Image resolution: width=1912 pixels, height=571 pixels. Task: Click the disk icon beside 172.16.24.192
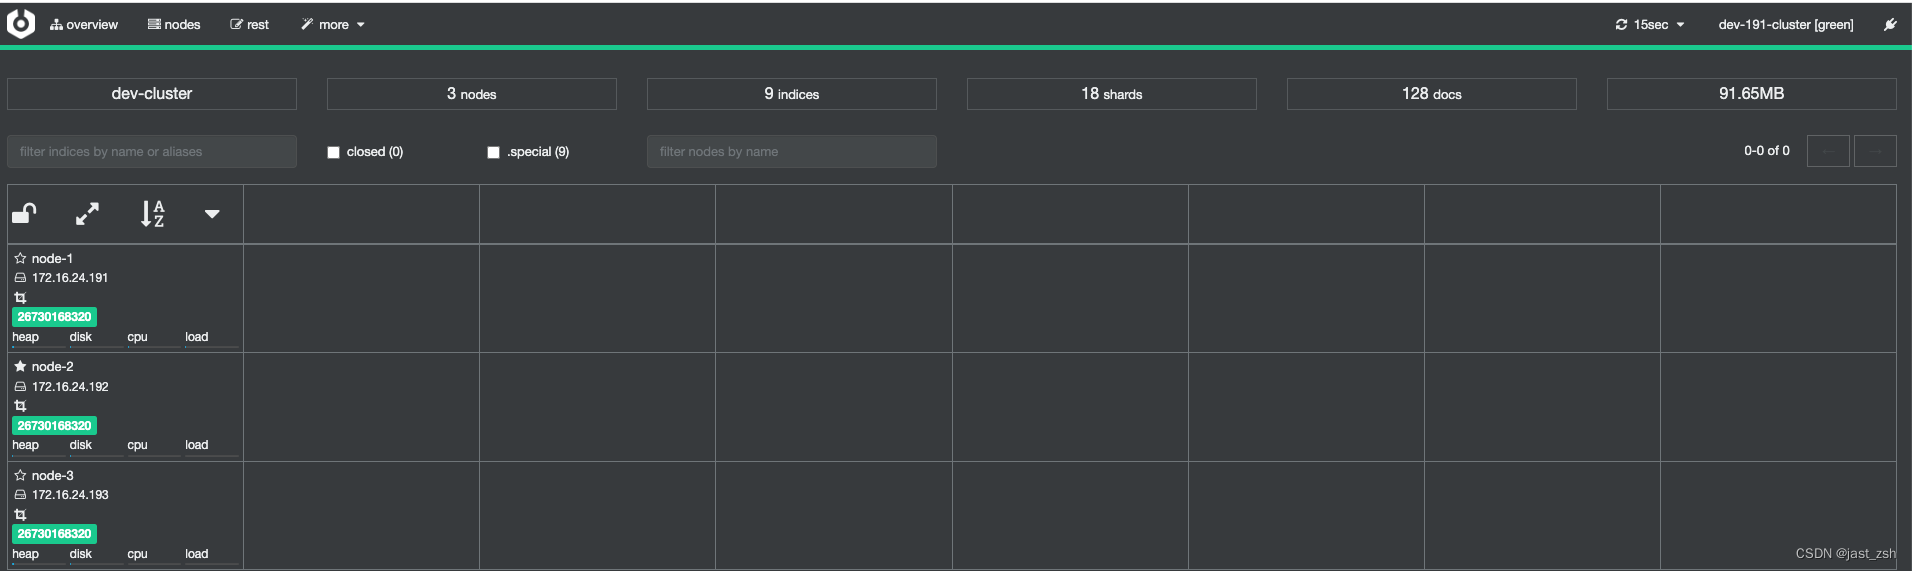[20, 386]
